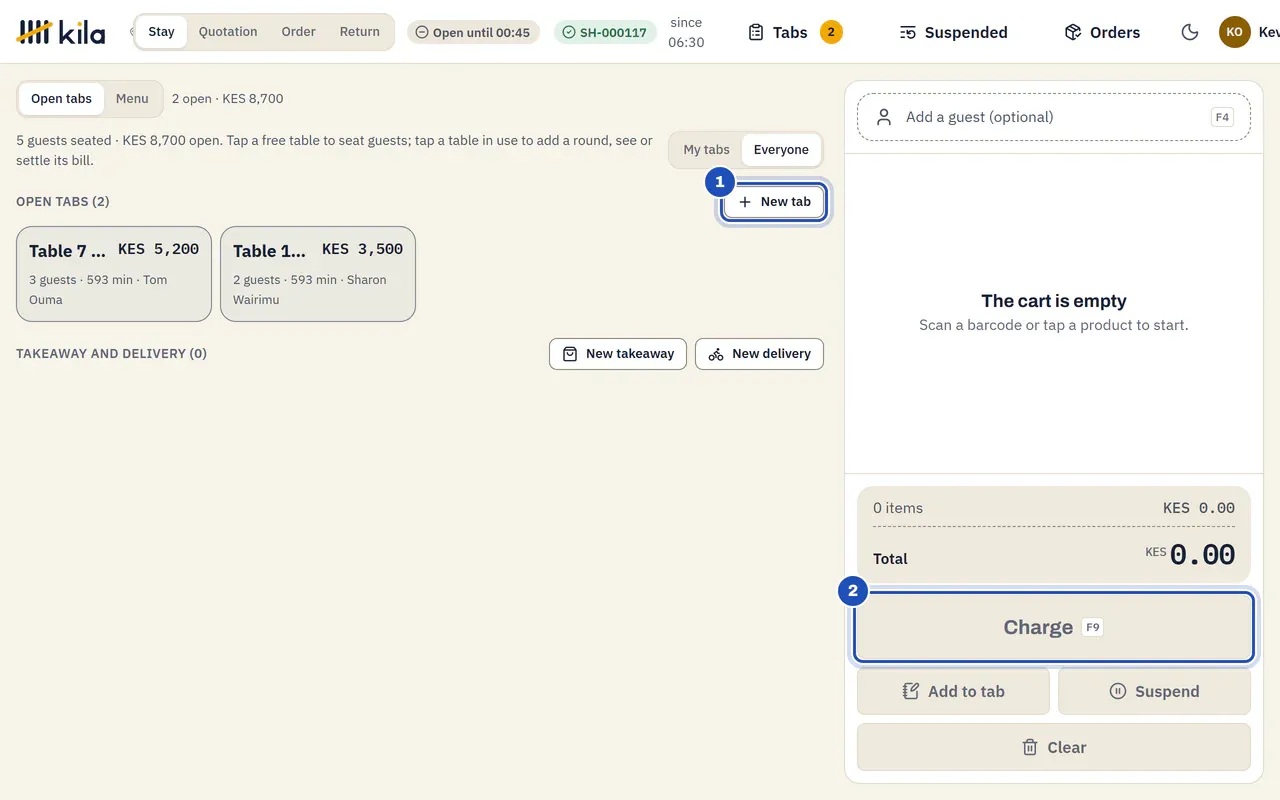This screenshot has height=800, width=1280.
Task: Click the 'TAKEAWAY AND DELIVERY (0)' heading
Action: point(112,354)
